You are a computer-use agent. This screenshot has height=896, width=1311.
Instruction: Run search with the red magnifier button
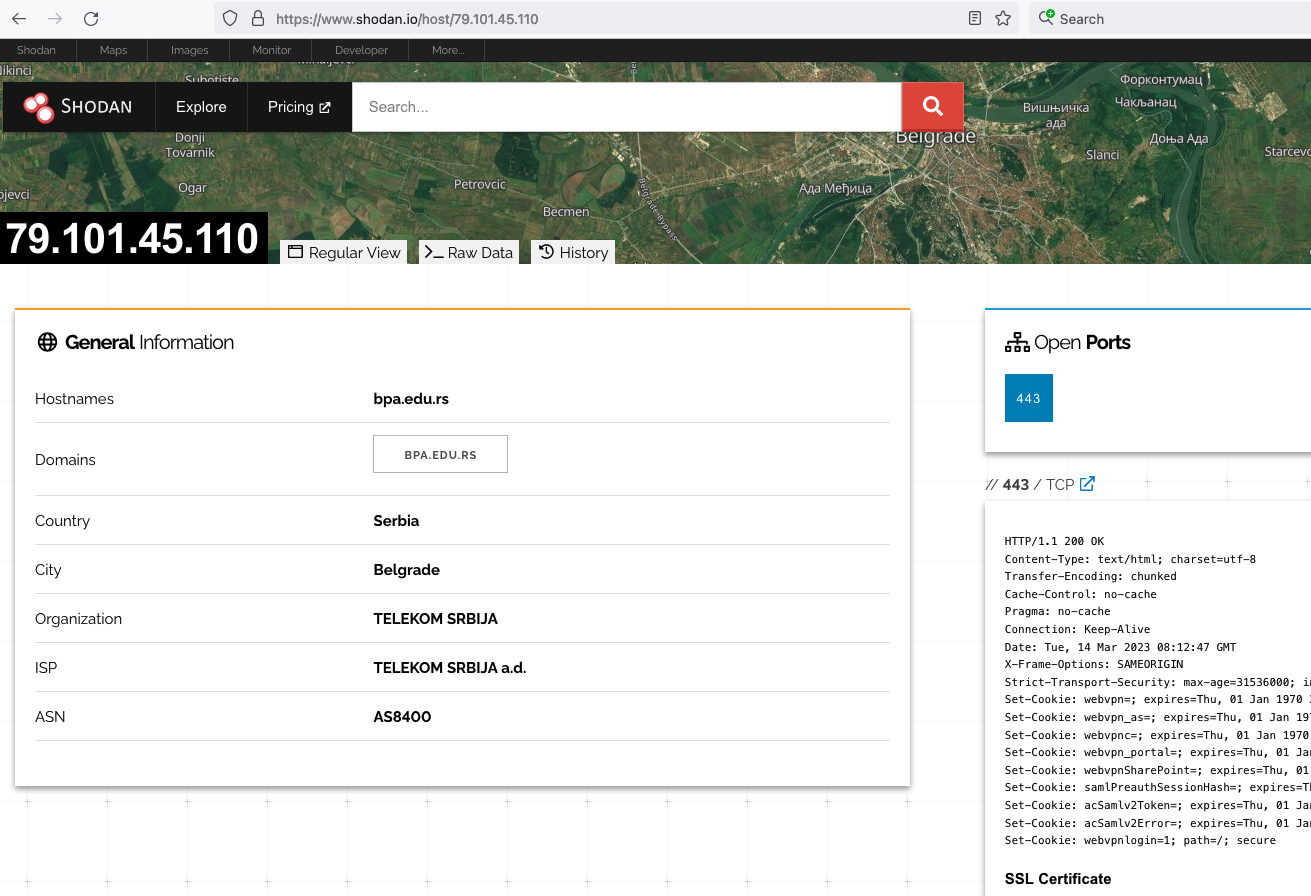pos(933,107)
